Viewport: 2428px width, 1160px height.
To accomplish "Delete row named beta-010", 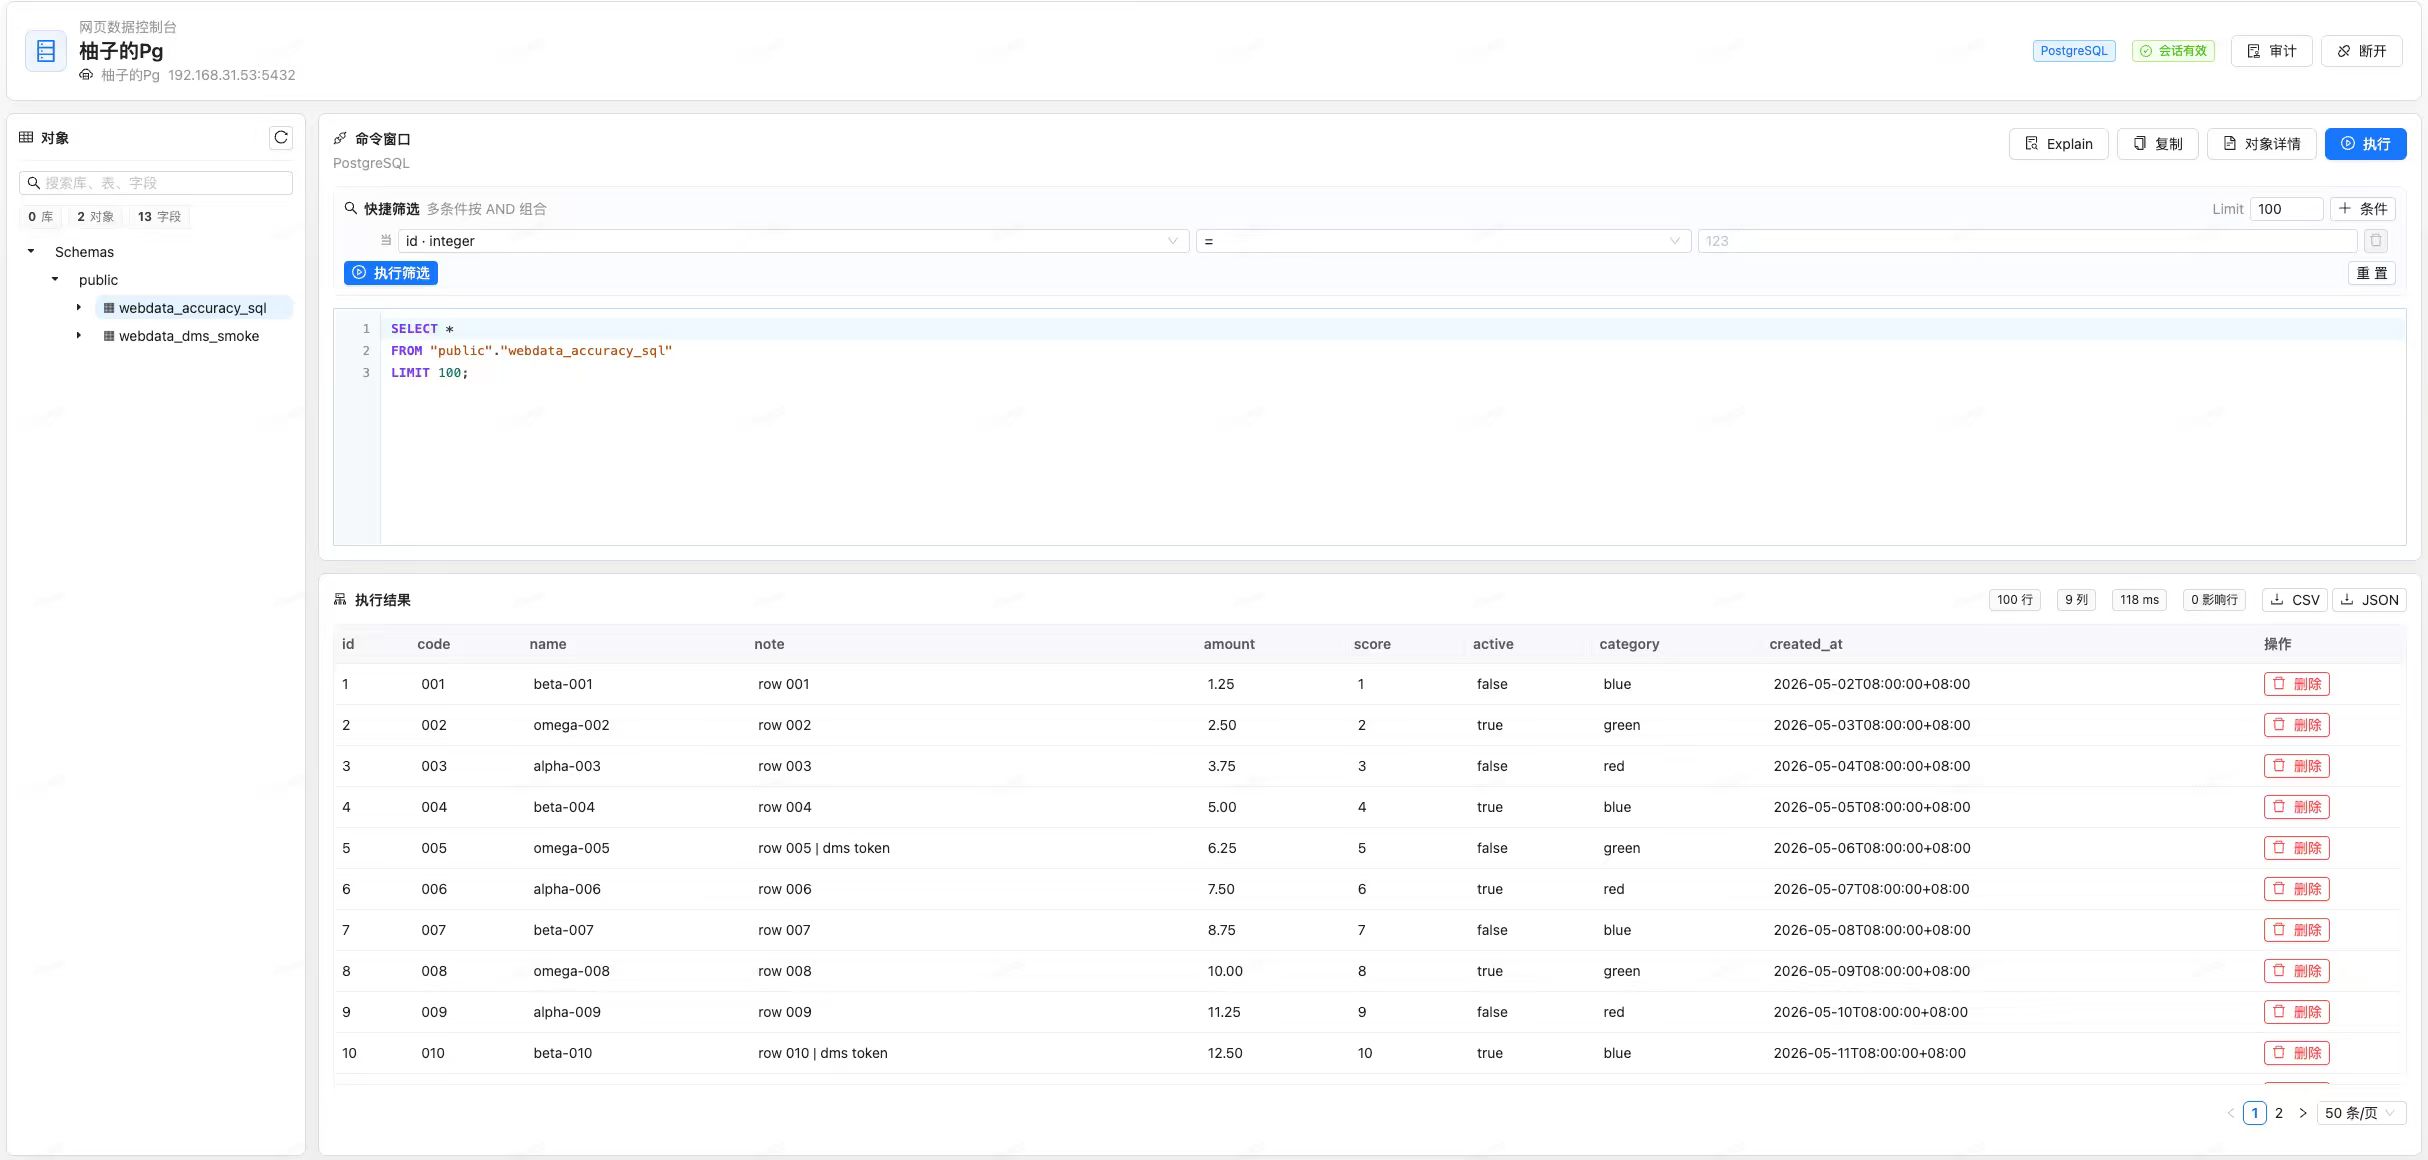I will 2297,1053.
